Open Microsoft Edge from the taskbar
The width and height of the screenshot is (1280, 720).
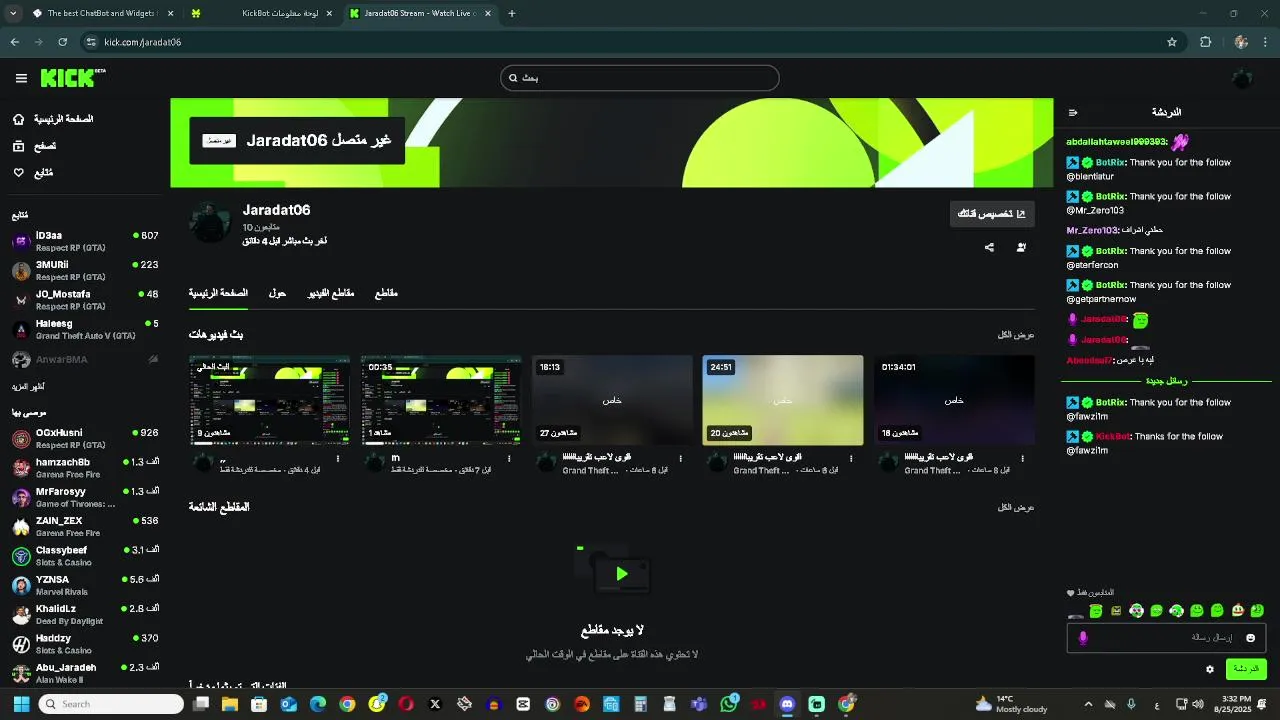coord(318,704)
